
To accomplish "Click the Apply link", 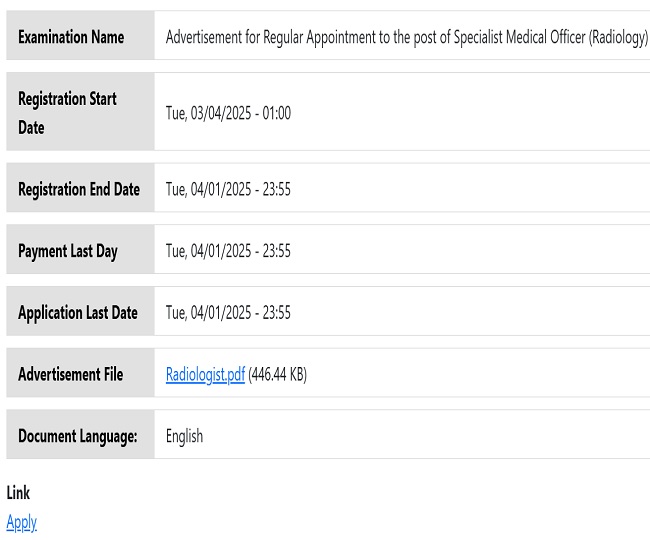I will pyautogui.click(x=21, y=522).
